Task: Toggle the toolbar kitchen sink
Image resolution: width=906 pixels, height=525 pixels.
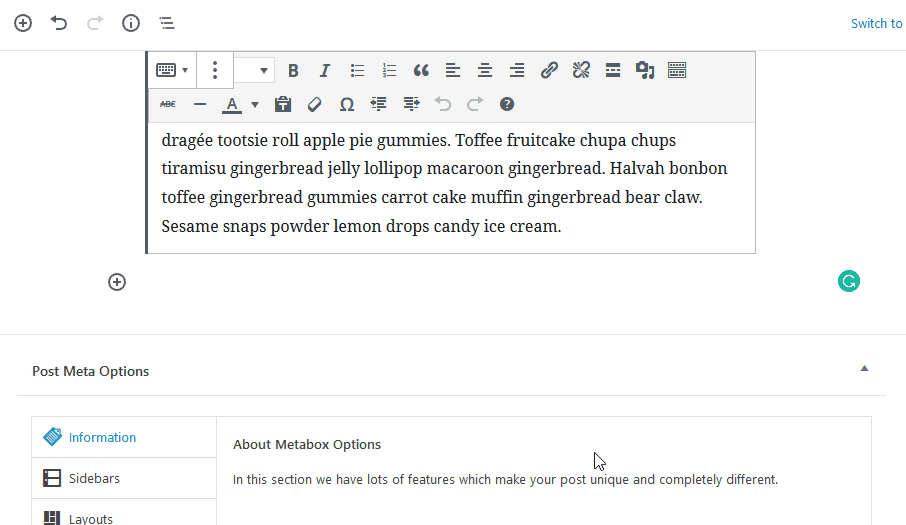Action: pos(677,70)
